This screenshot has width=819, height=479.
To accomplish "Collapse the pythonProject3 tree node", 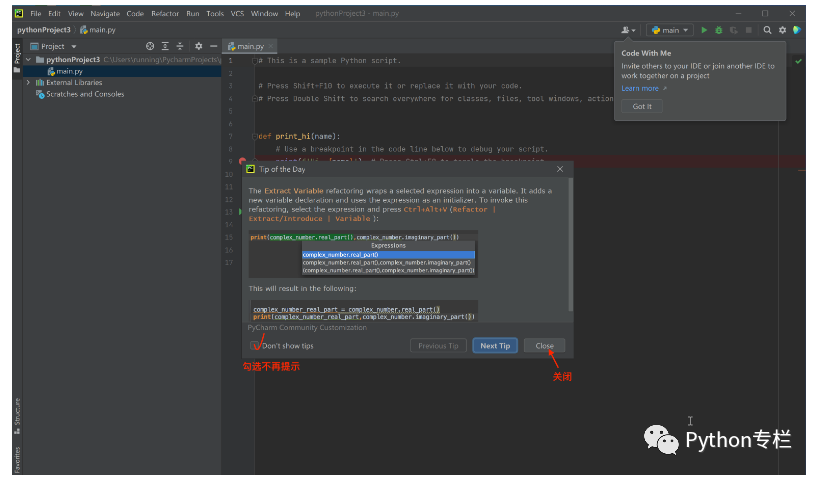I will (x=29, y=60).
